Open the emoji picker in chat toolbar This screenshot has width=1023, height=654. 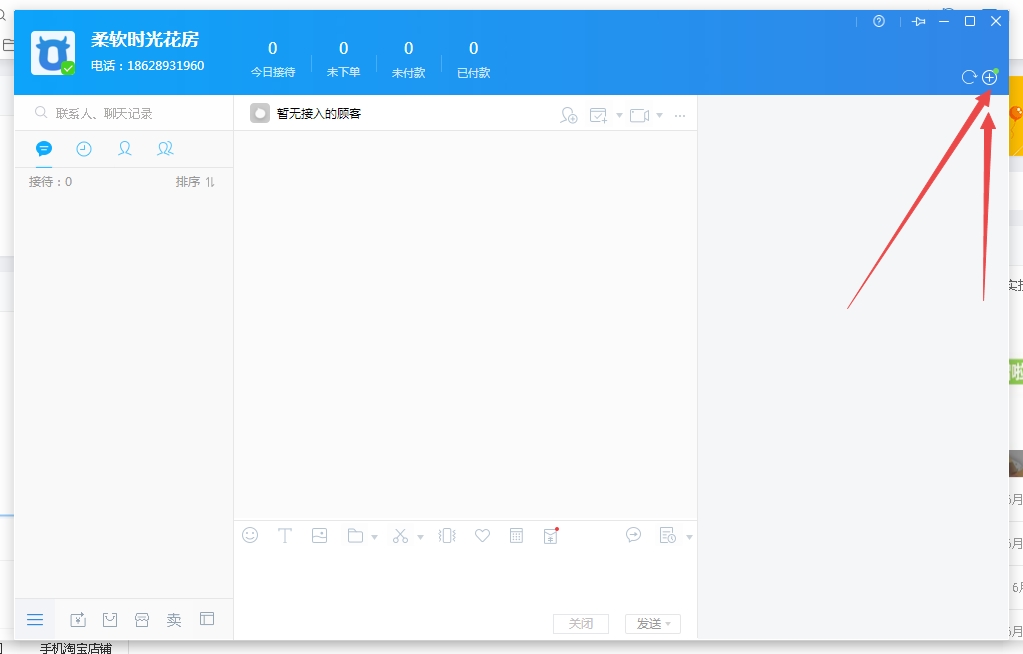[250, 535]
